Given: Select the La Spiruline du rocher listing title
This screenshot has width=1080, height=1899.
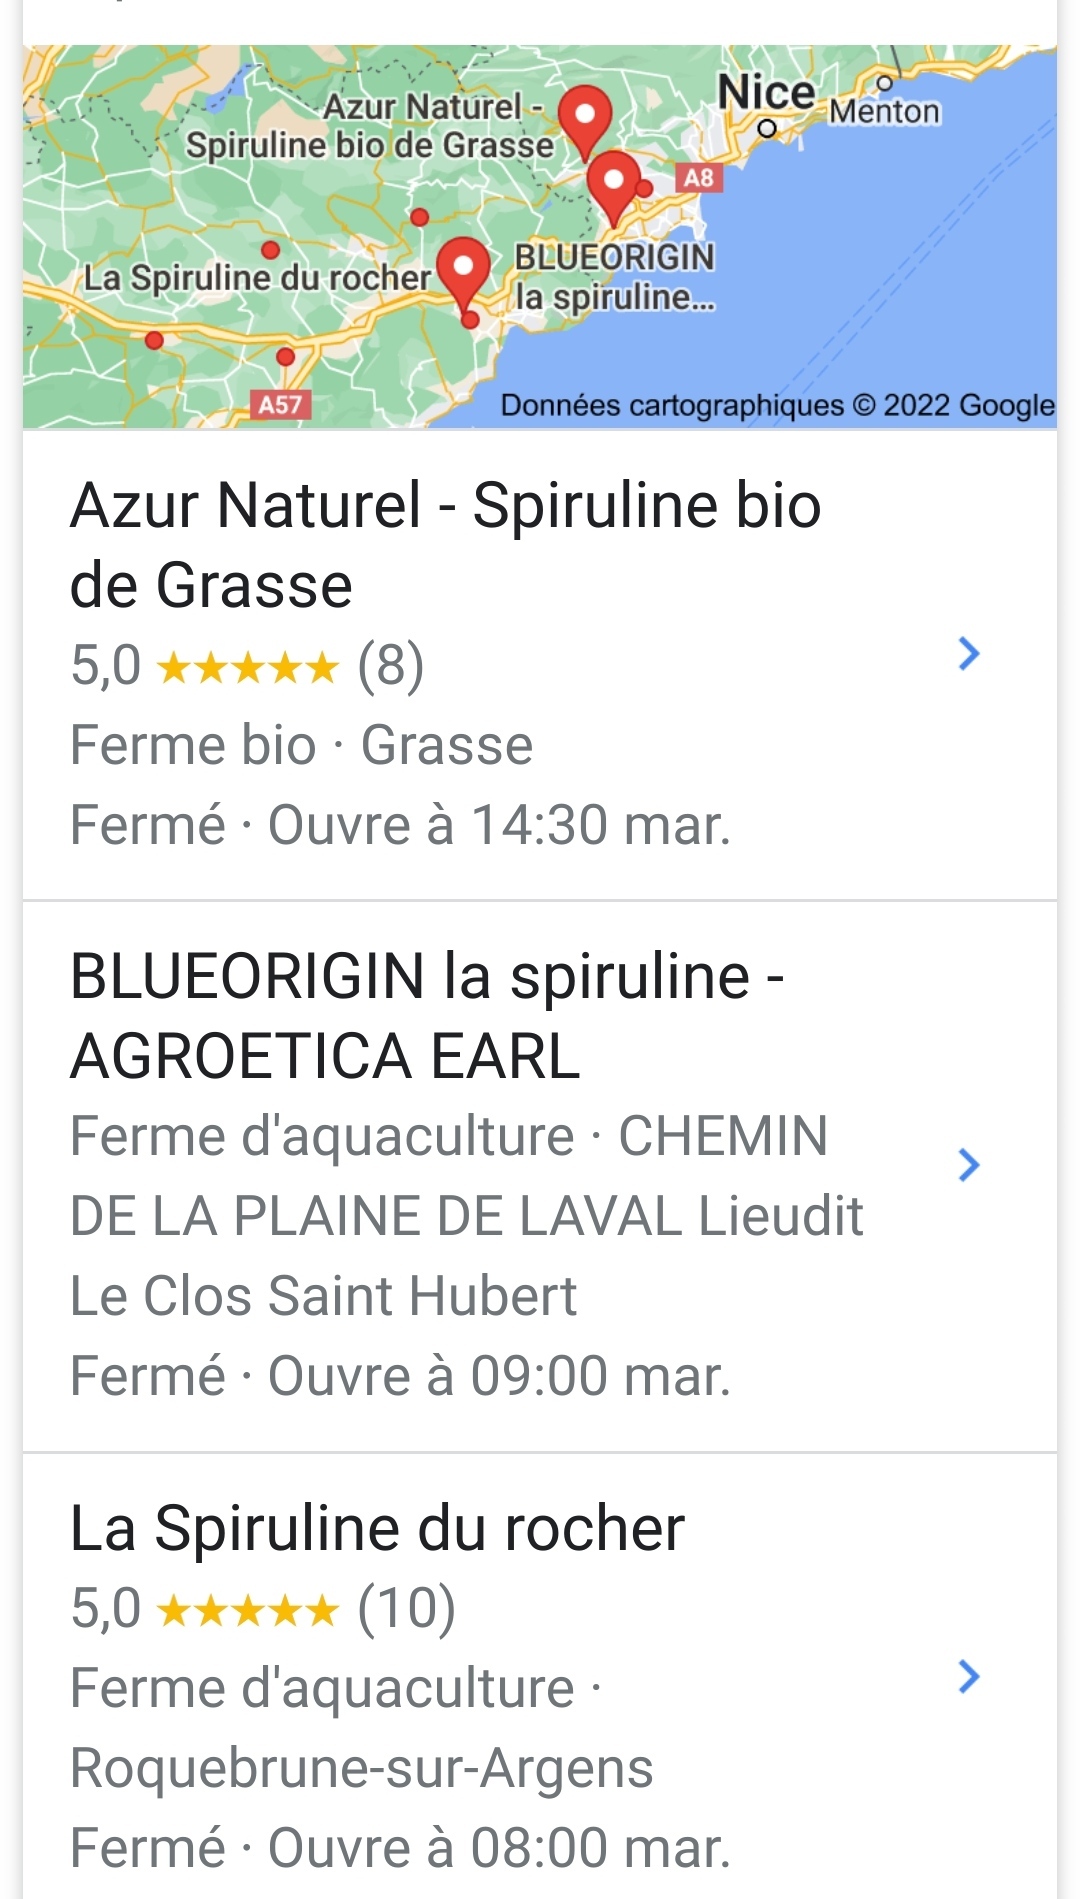Looking at the screenshot, I should coord(377,1528).
